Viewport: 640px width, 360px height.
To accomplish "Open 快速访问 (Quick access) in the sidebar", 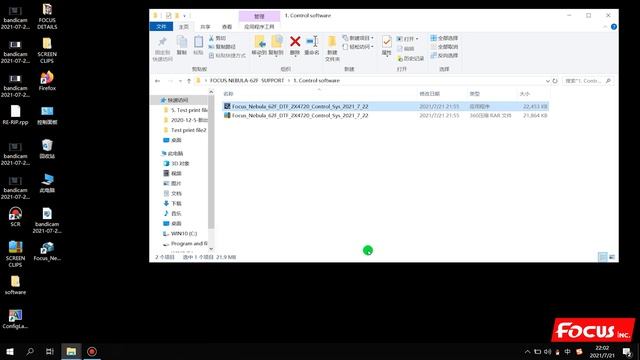I will [x=178, y=100].
